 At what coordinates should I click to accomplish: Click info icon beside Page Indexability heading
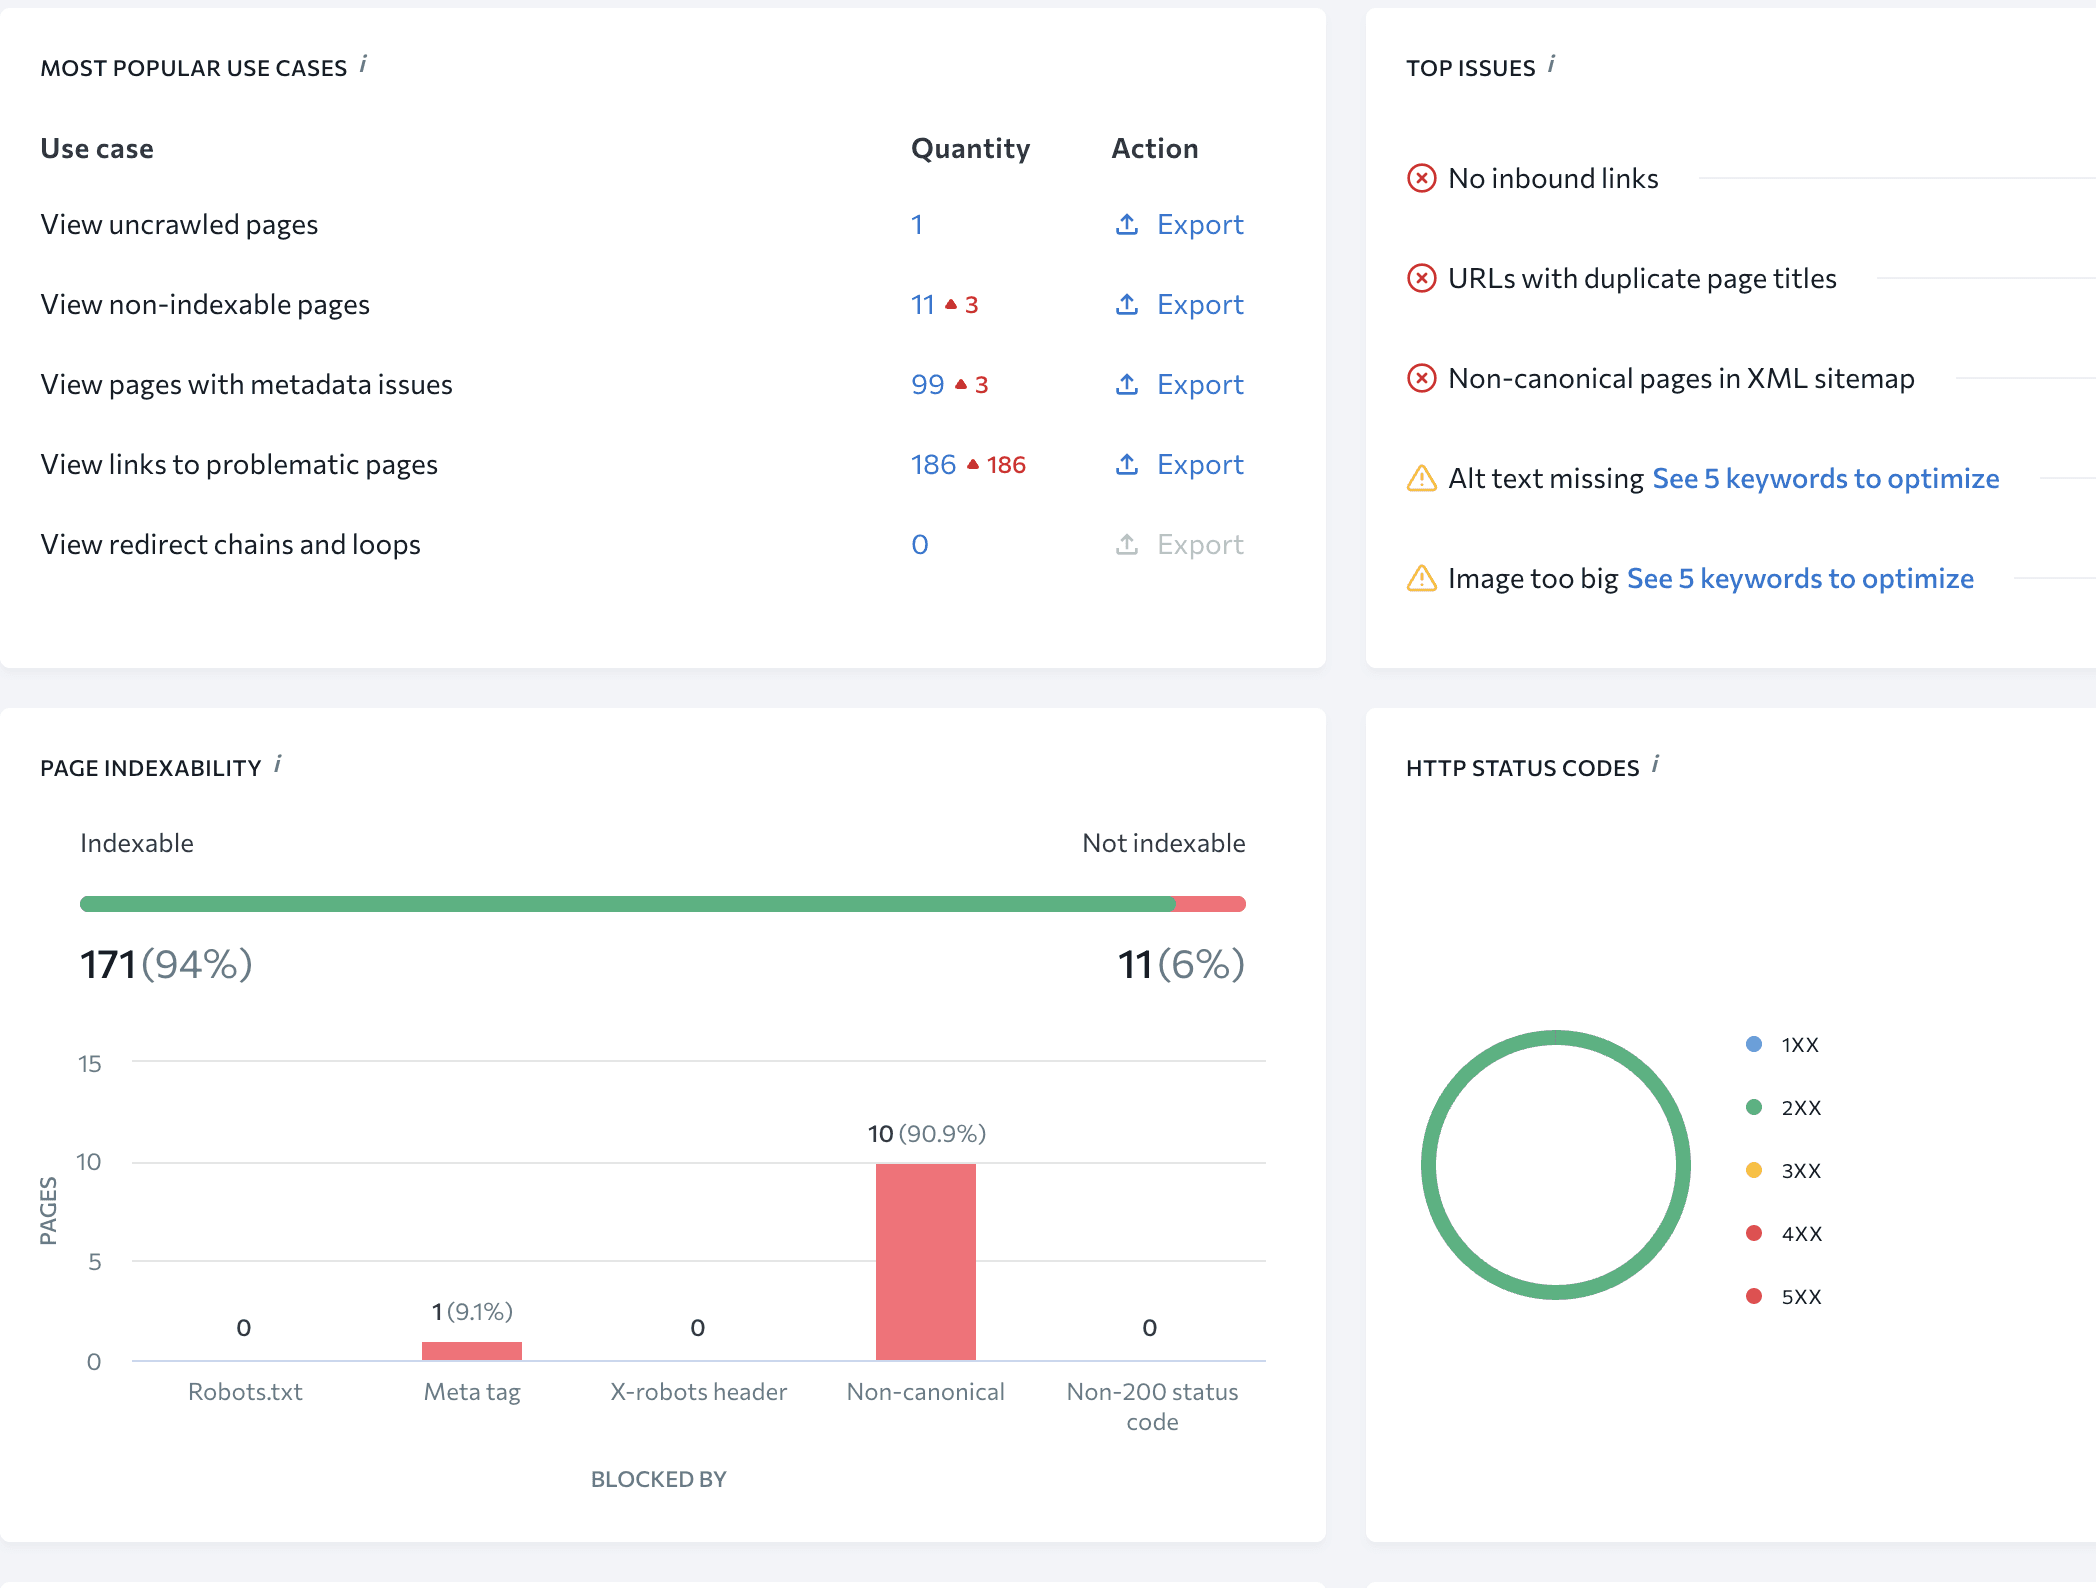(x=277, y=765)
